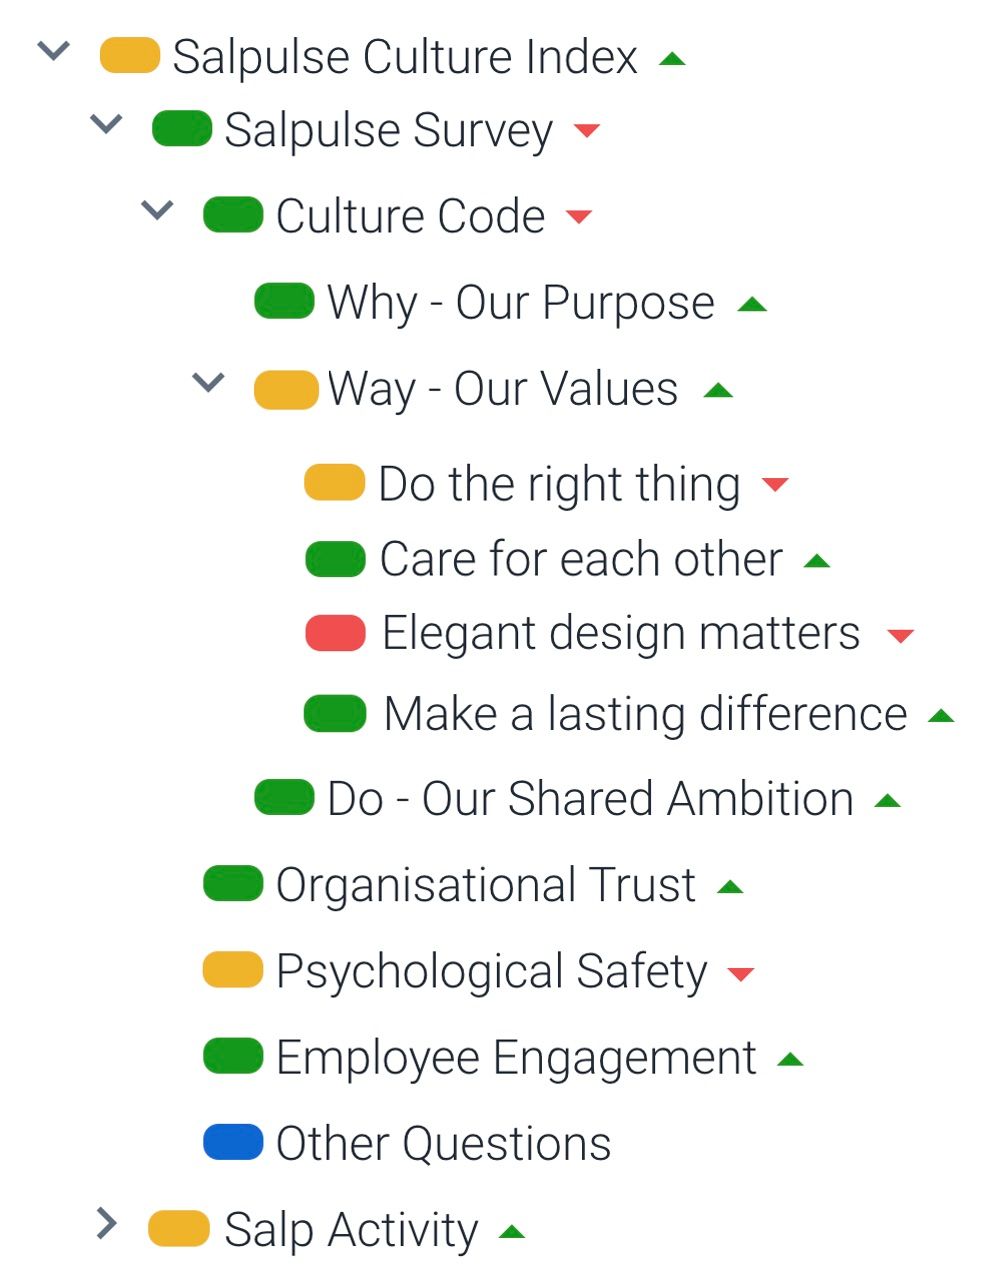Collapse the Way - Our Values node
1006x1286 pixels.
[208, 382]
